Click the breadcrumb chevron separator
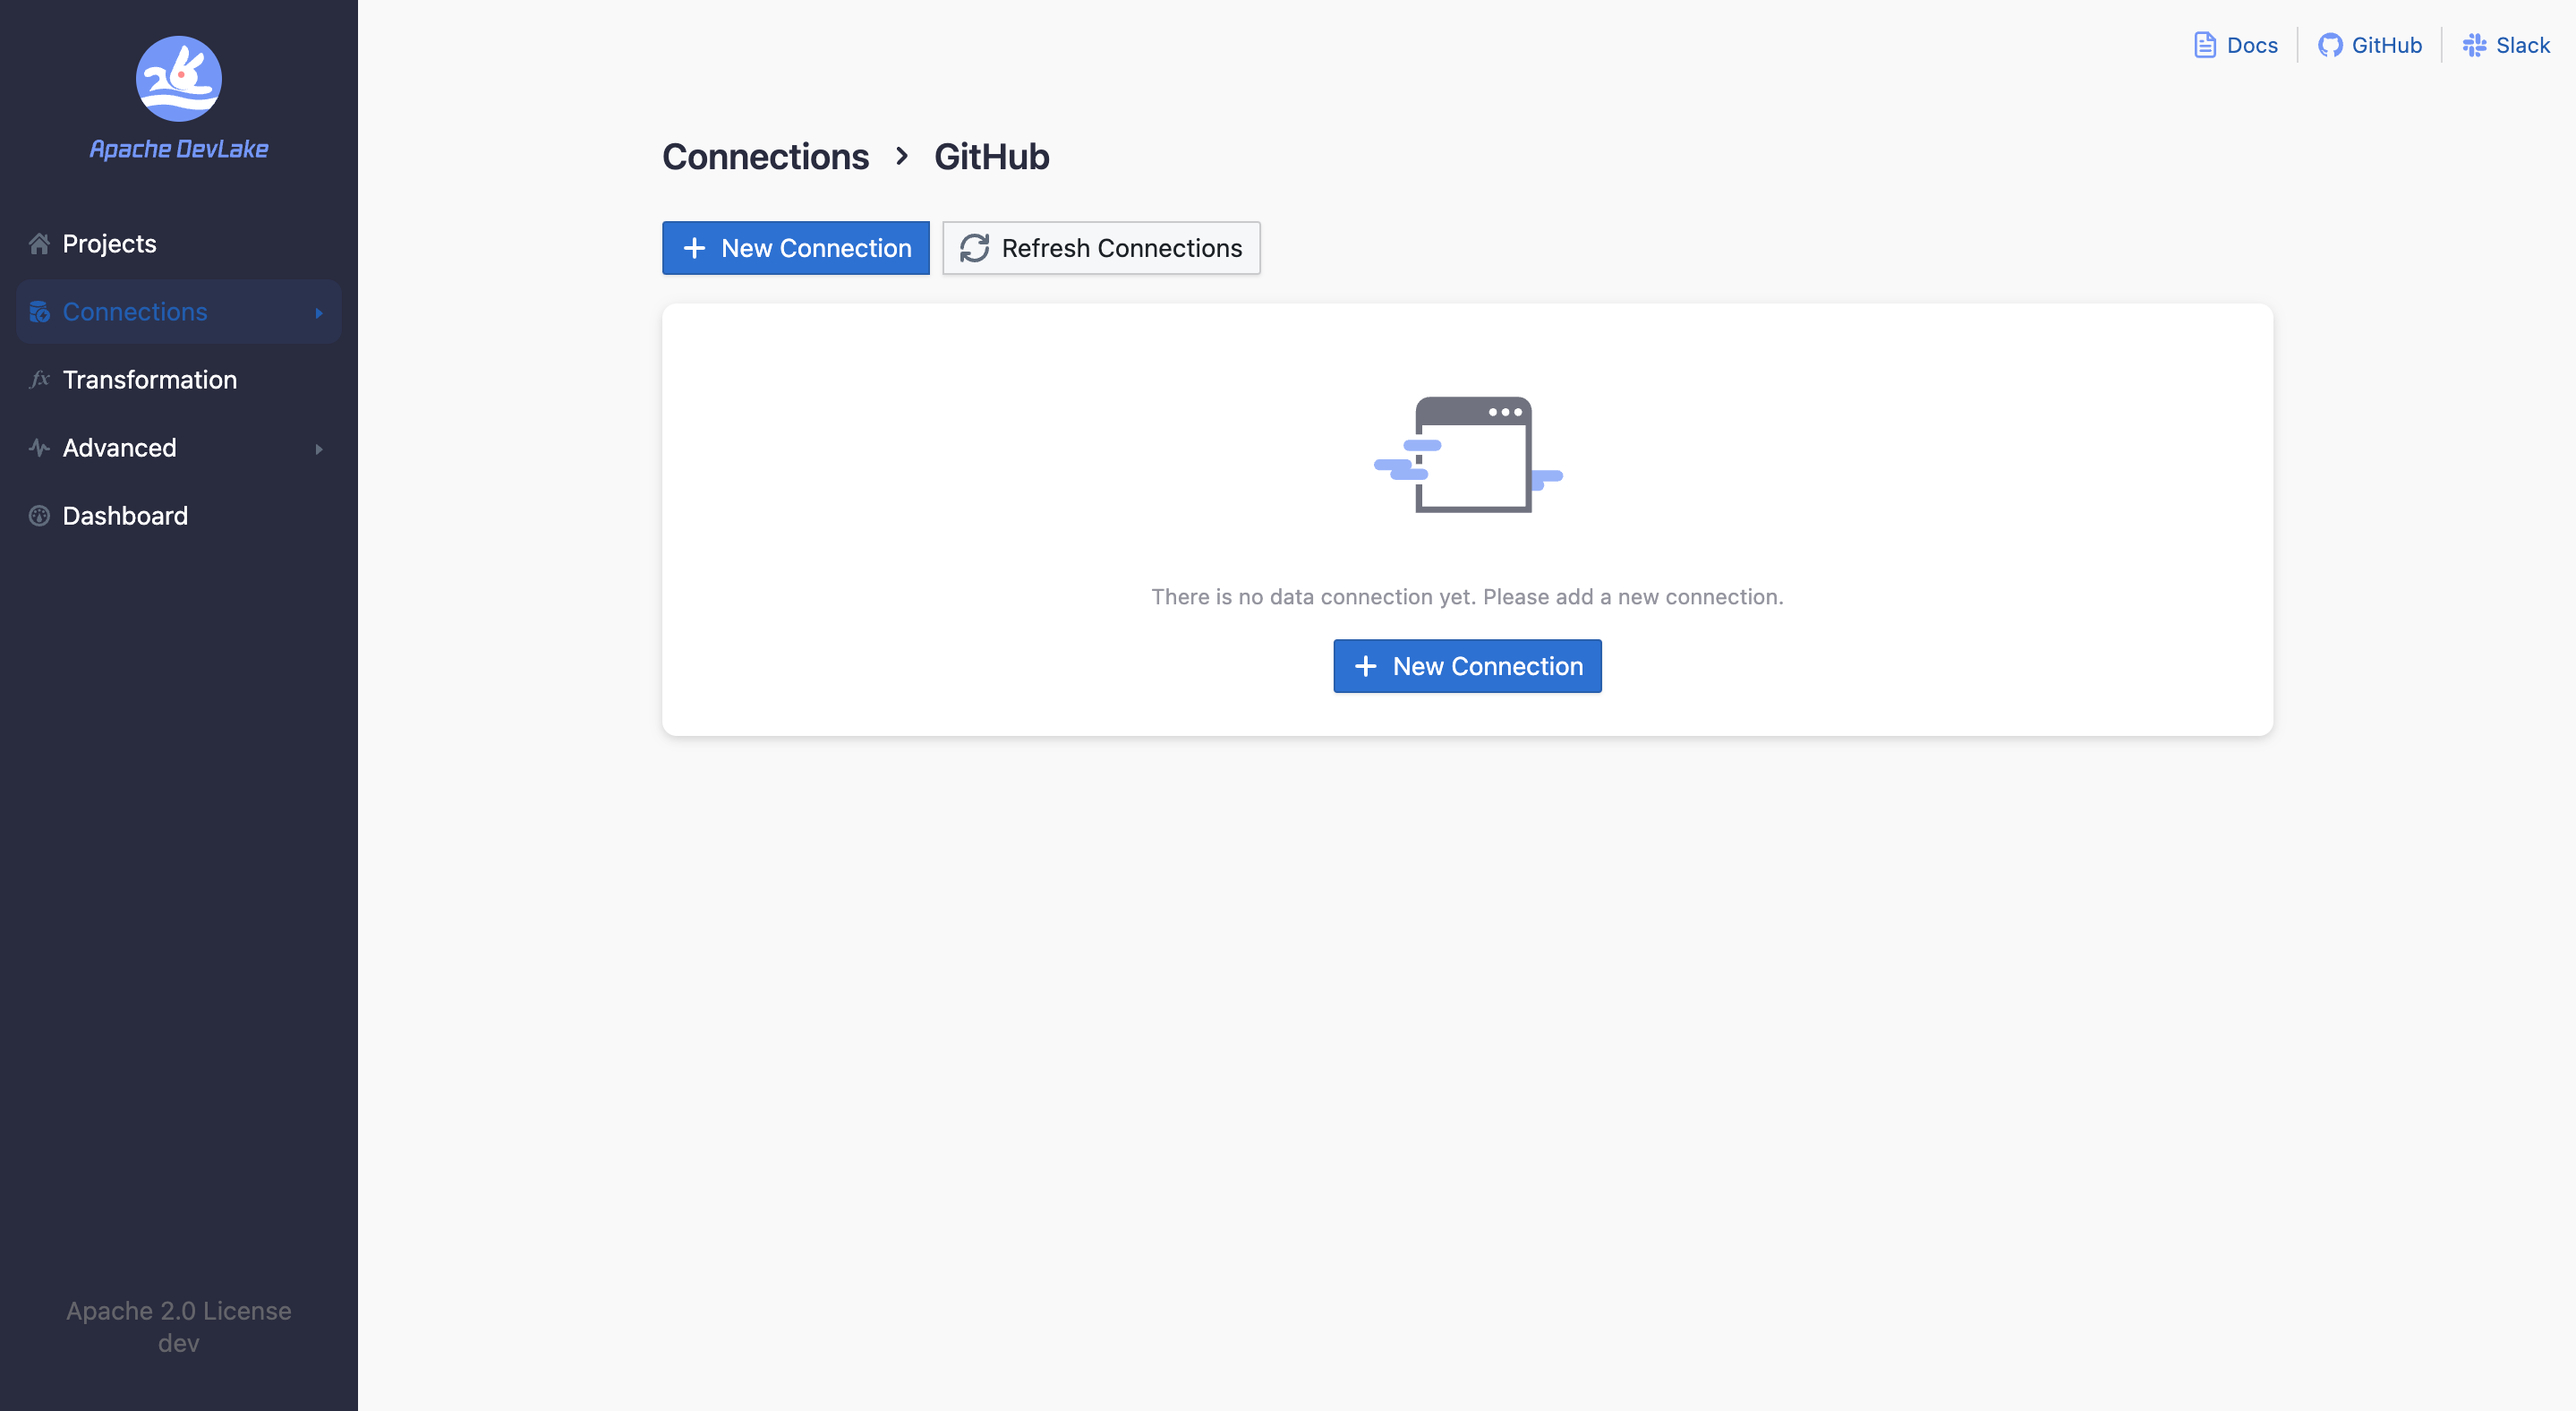The height and width of the screenshot is (1411, 2576). pos(901,156)
